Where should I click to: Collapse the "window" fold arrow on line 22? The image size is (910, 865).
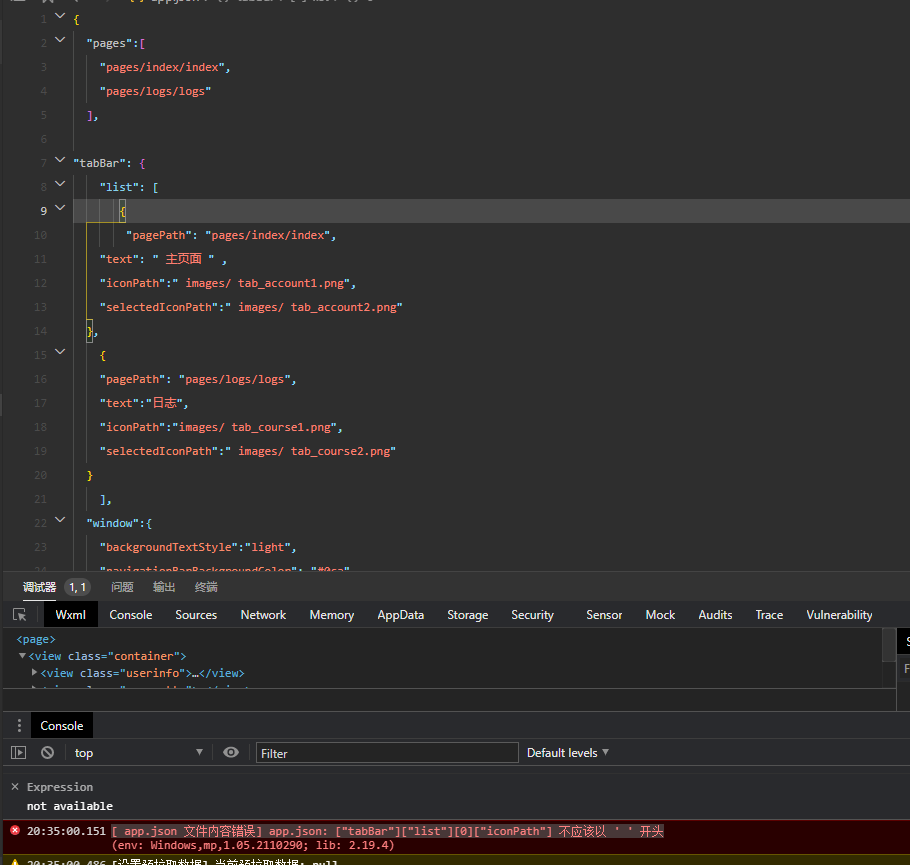[60, 520]
